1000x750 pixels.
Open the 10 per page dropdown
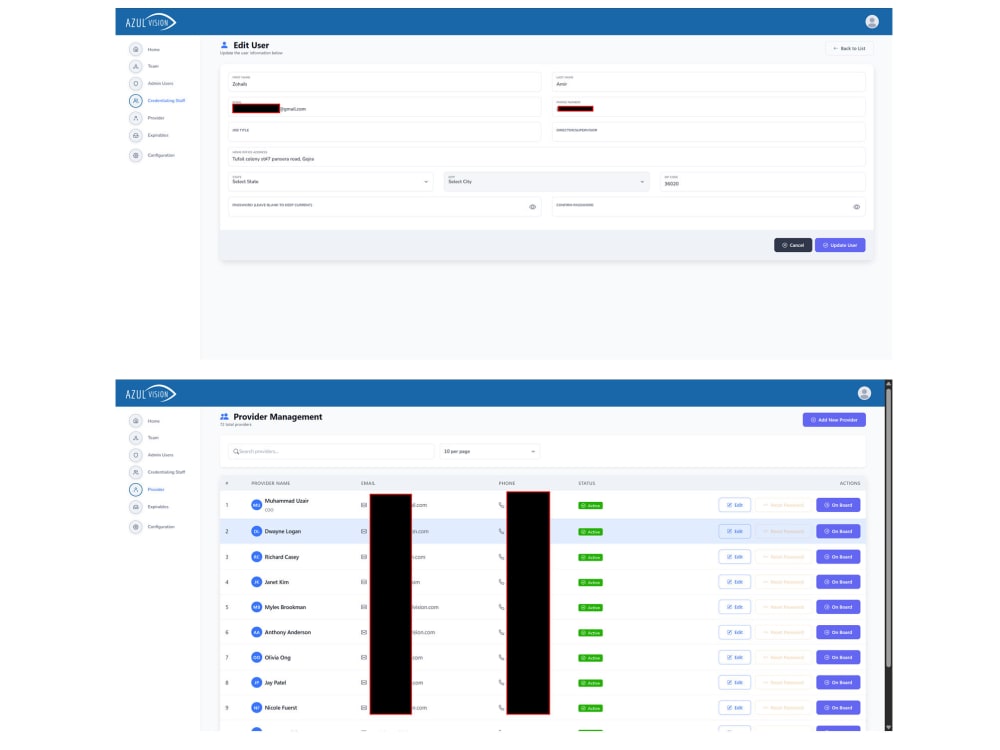point(489,452)
